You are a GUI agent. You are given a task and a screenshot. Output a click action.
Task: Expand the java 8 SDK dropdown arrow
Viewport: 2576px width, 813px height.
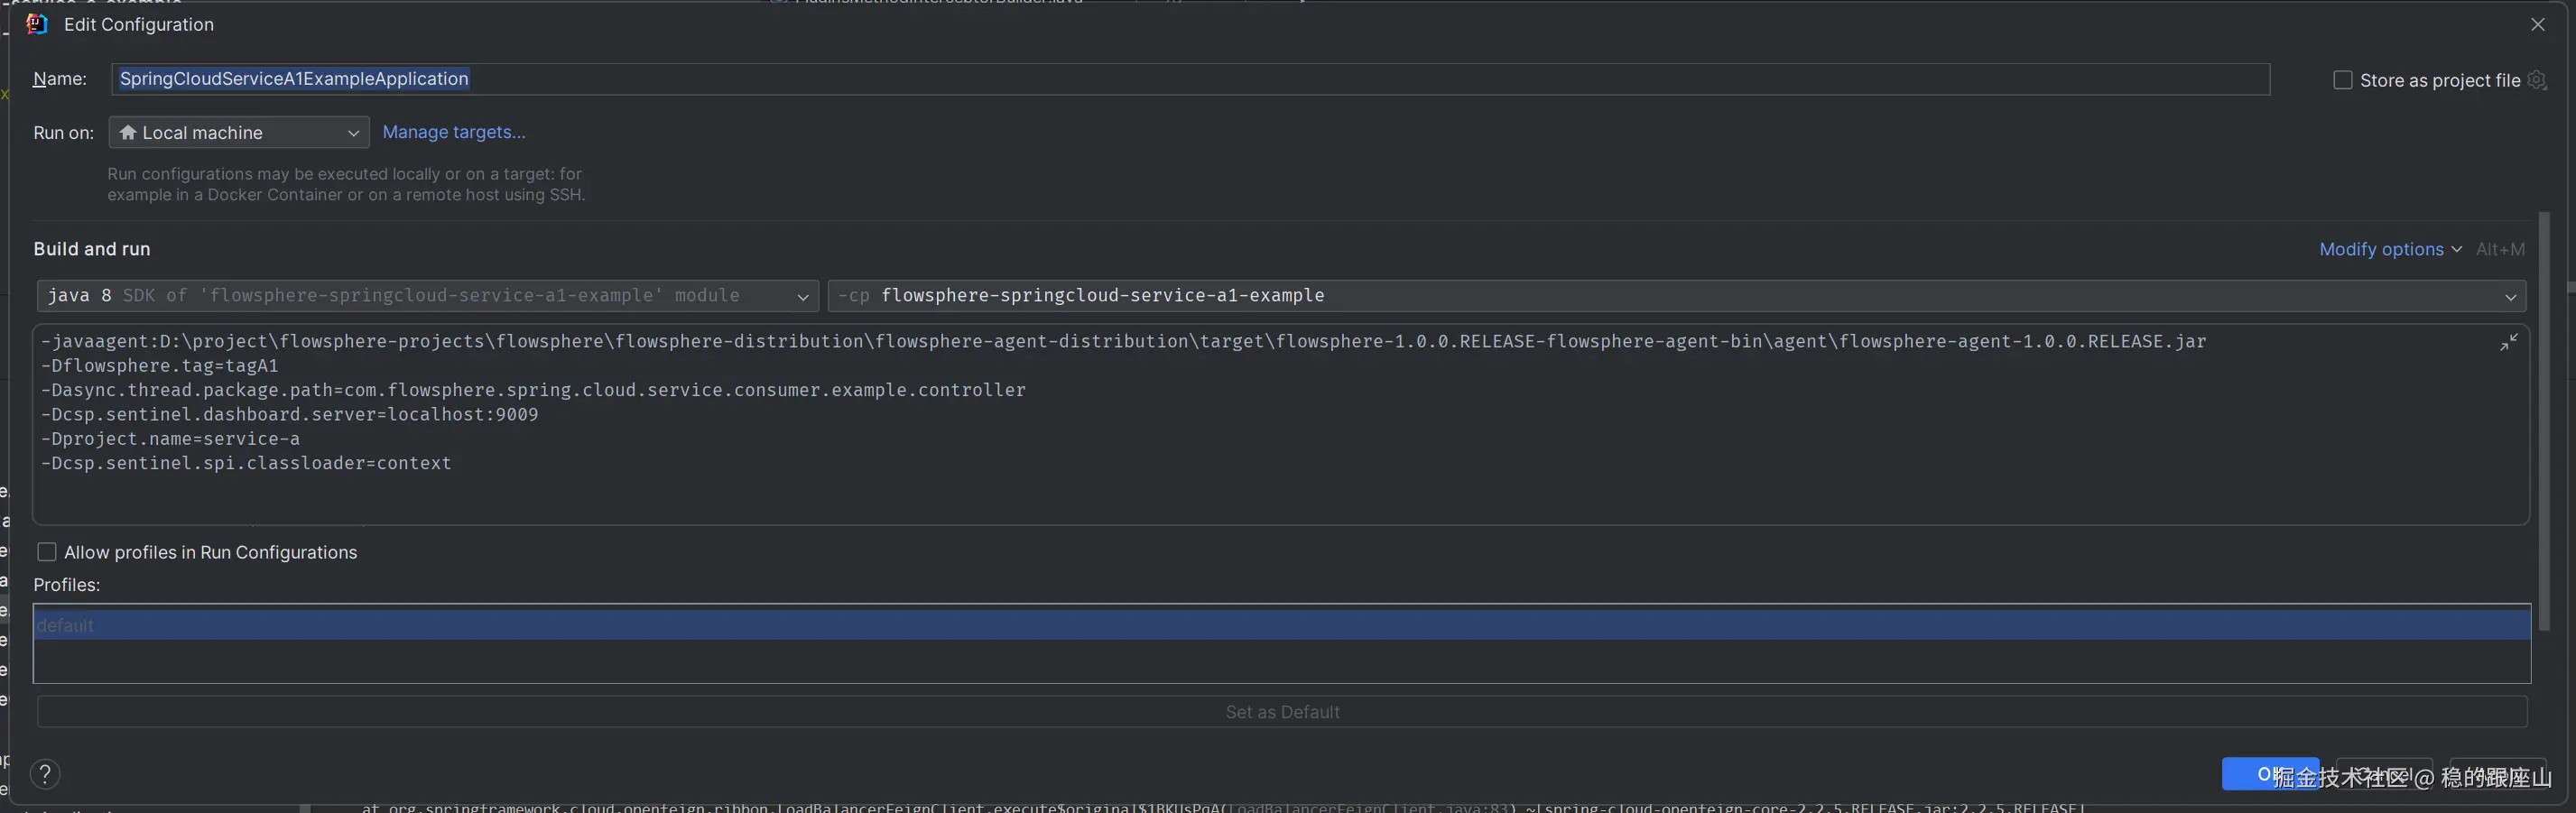802,296
